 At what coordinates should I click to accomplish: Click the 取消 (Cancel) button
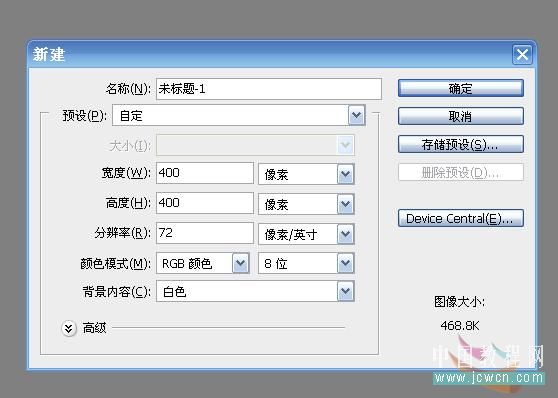pos(461,116)
